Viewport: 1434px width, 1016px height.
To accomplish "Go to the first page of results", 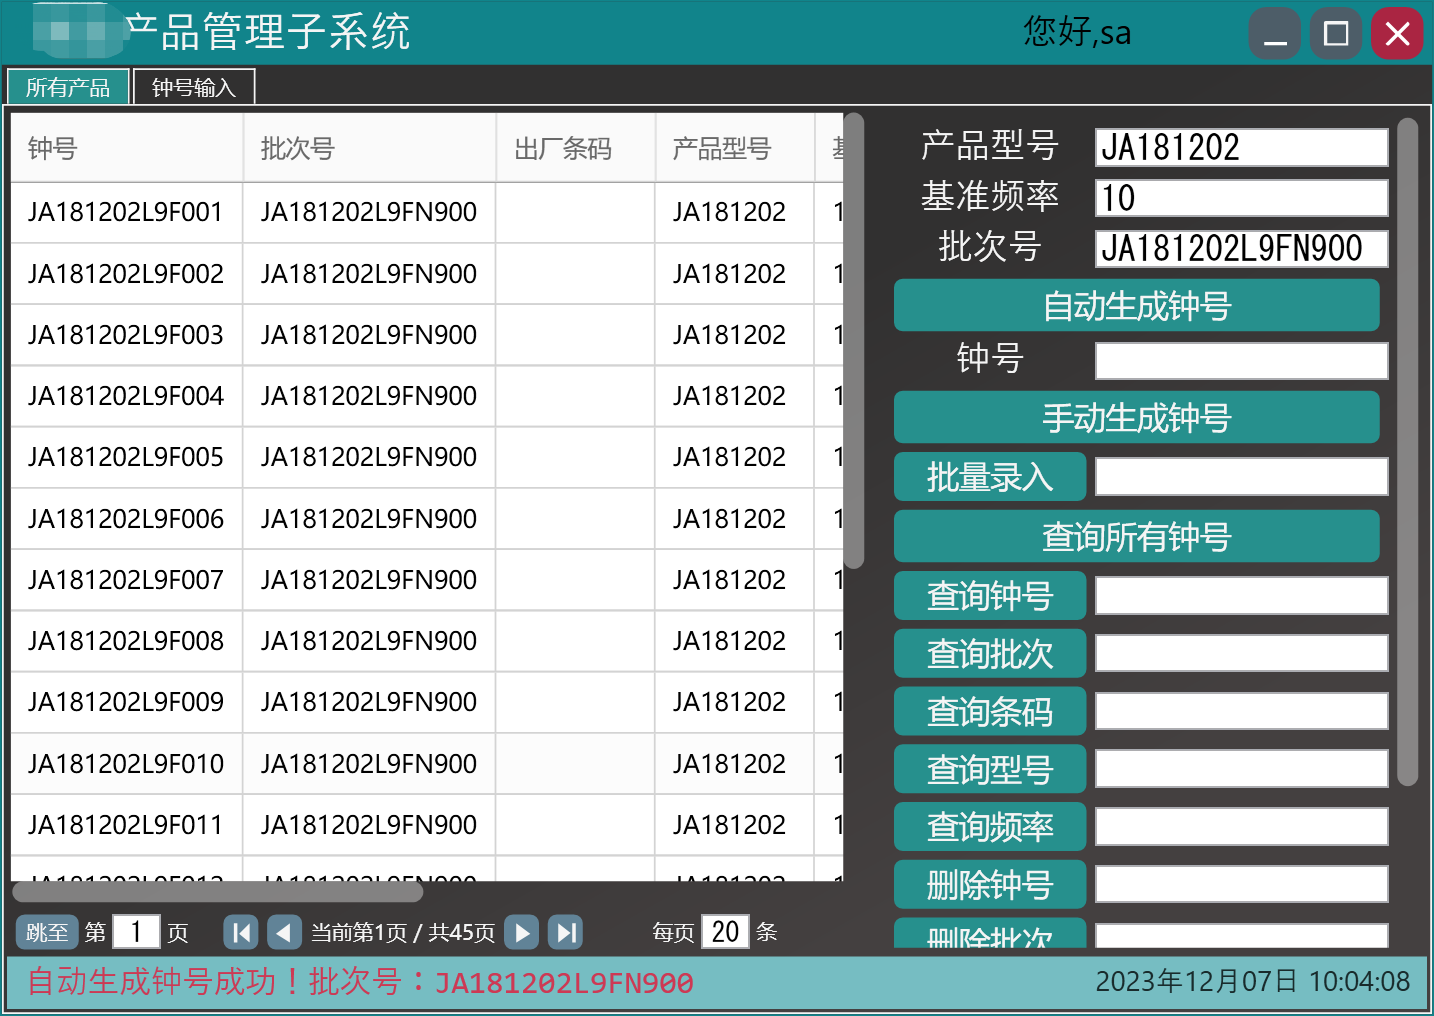I will [241, 933].
